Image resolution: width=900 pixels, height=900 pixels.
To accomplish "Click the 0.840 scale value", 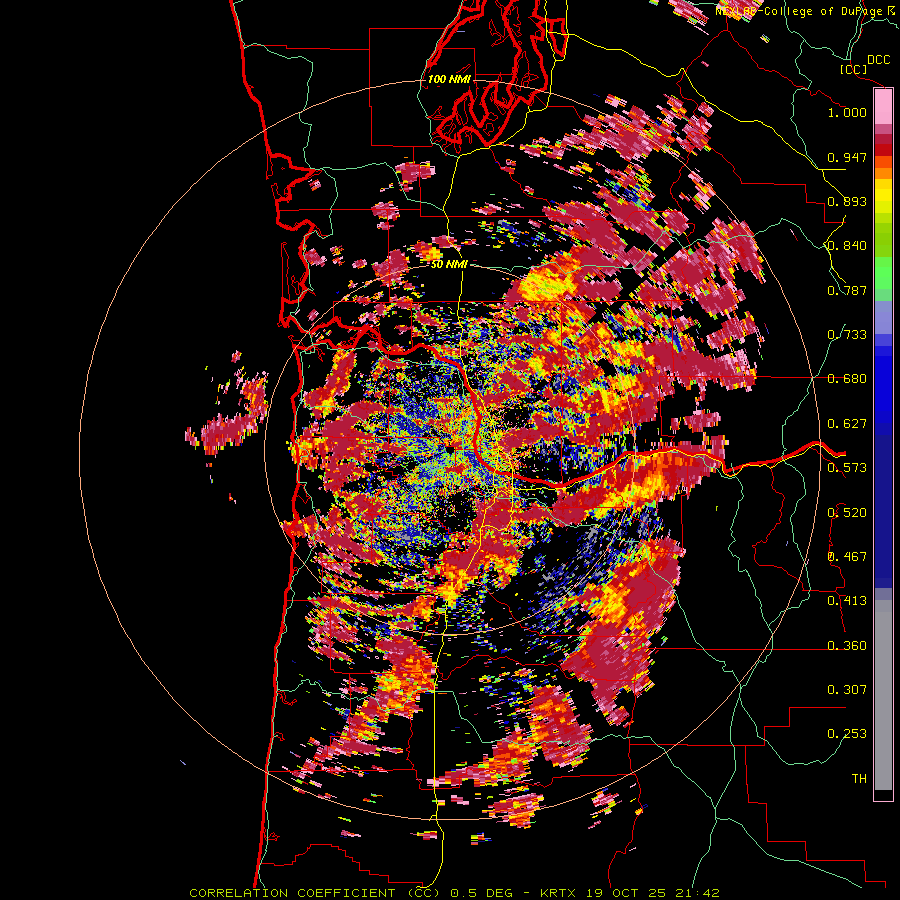I will [x=847, y=246].
